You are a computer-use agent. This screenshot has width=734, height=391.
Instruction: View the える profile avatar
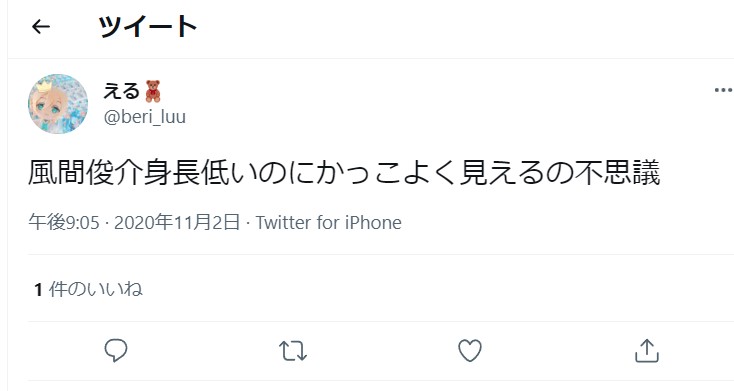pyautogui.click(x=58, y=103)
